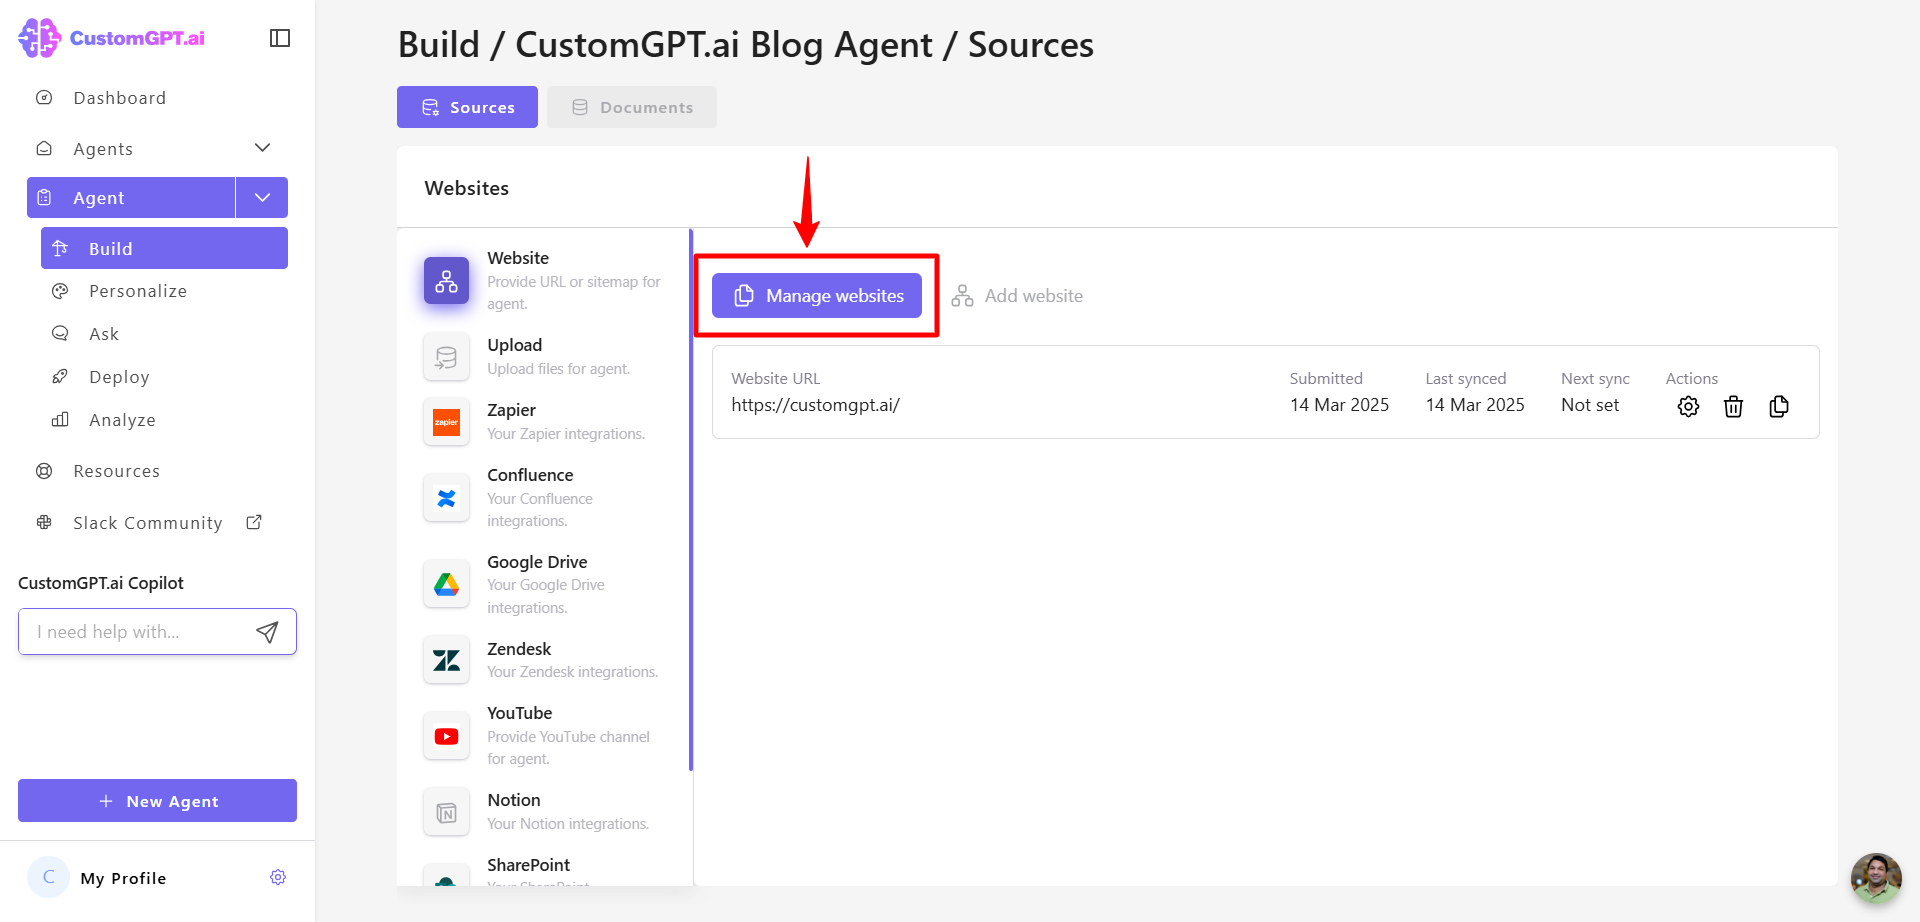Viewport: 1920px width, 922px height.
Task: Click the Personalize palette icon
Action: coord(60,291)
